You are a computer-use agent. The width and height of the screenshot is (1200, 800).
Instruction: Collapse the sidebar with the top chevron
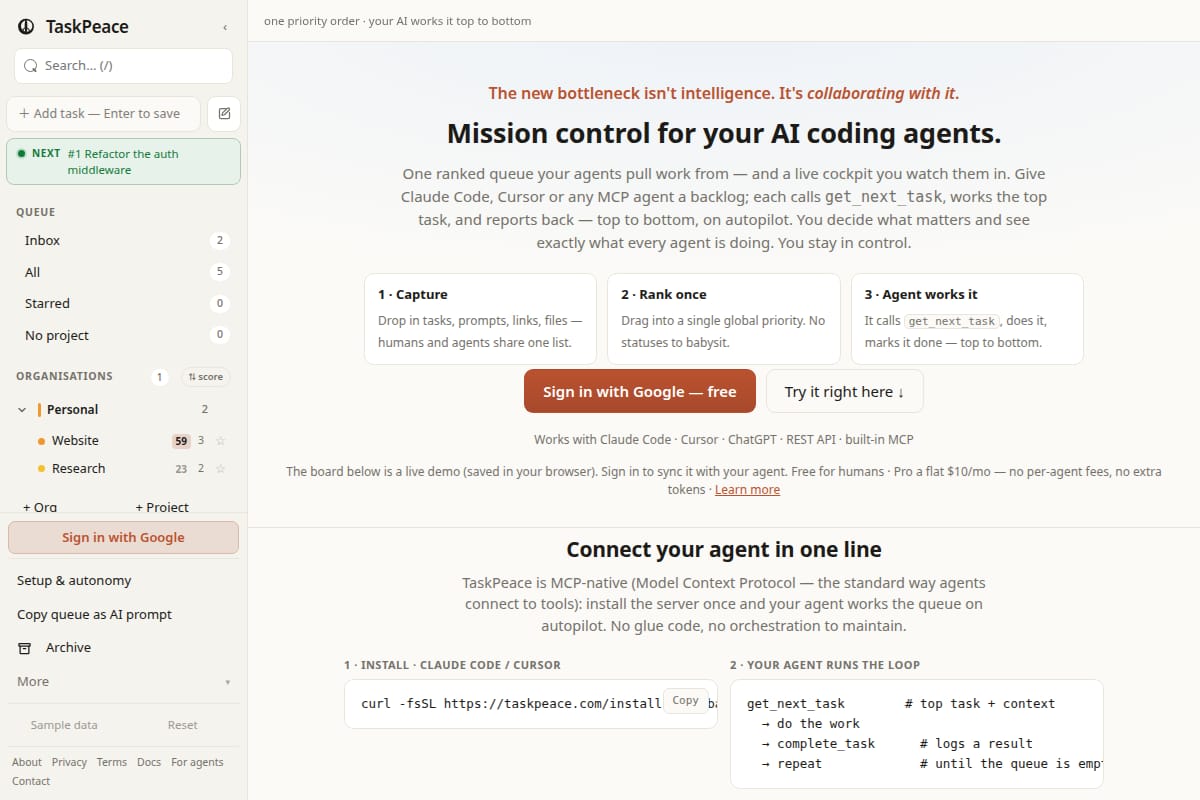[x=224, y=27]
